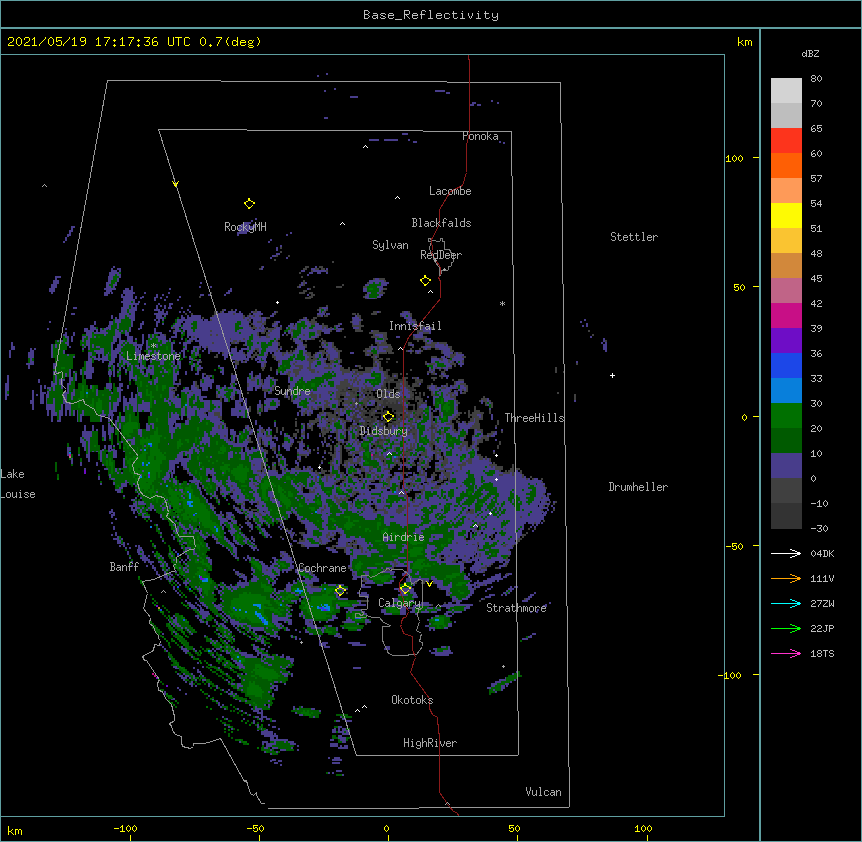
Task: Click the yellow station marker near RockyMH
Action: tap(249, 204)
